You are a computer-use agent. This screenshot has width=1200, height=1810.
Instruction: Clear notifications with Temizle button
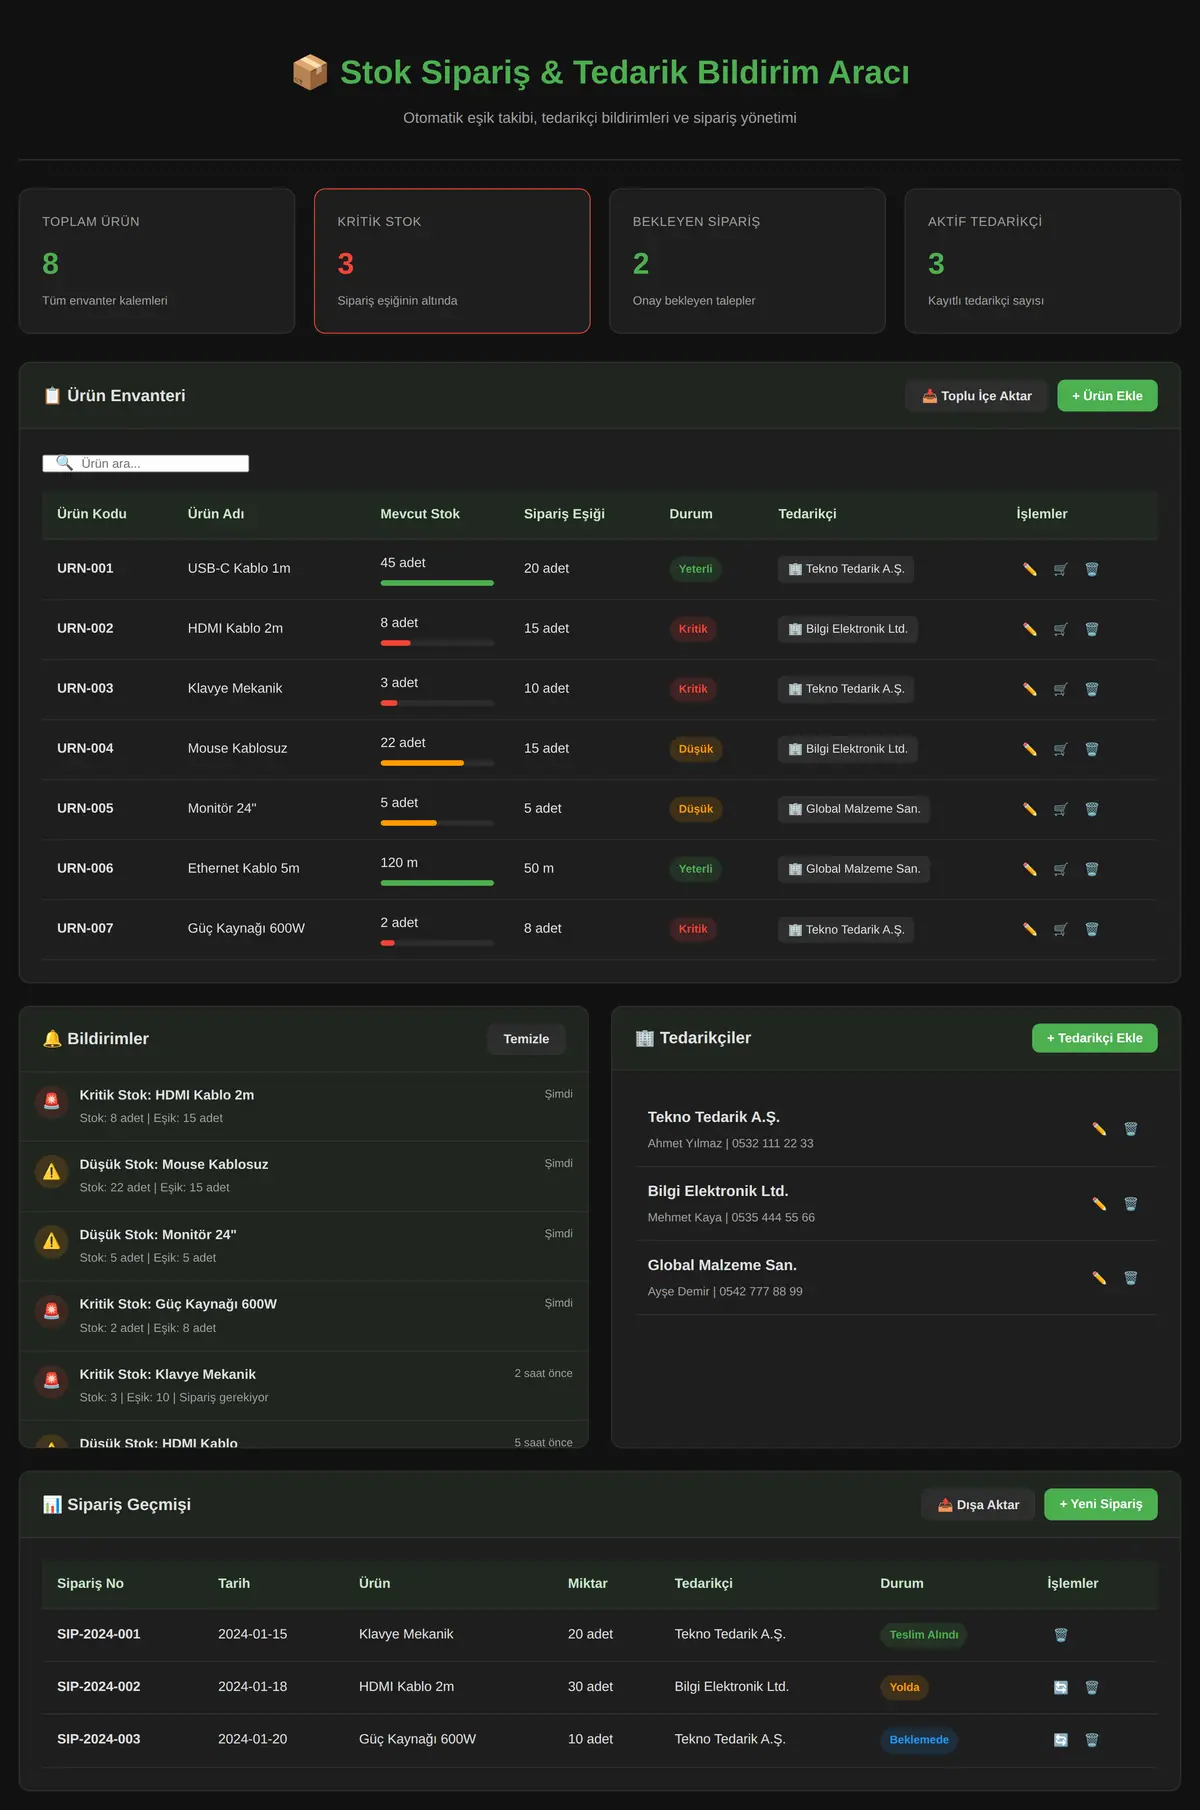point(526,1039)
